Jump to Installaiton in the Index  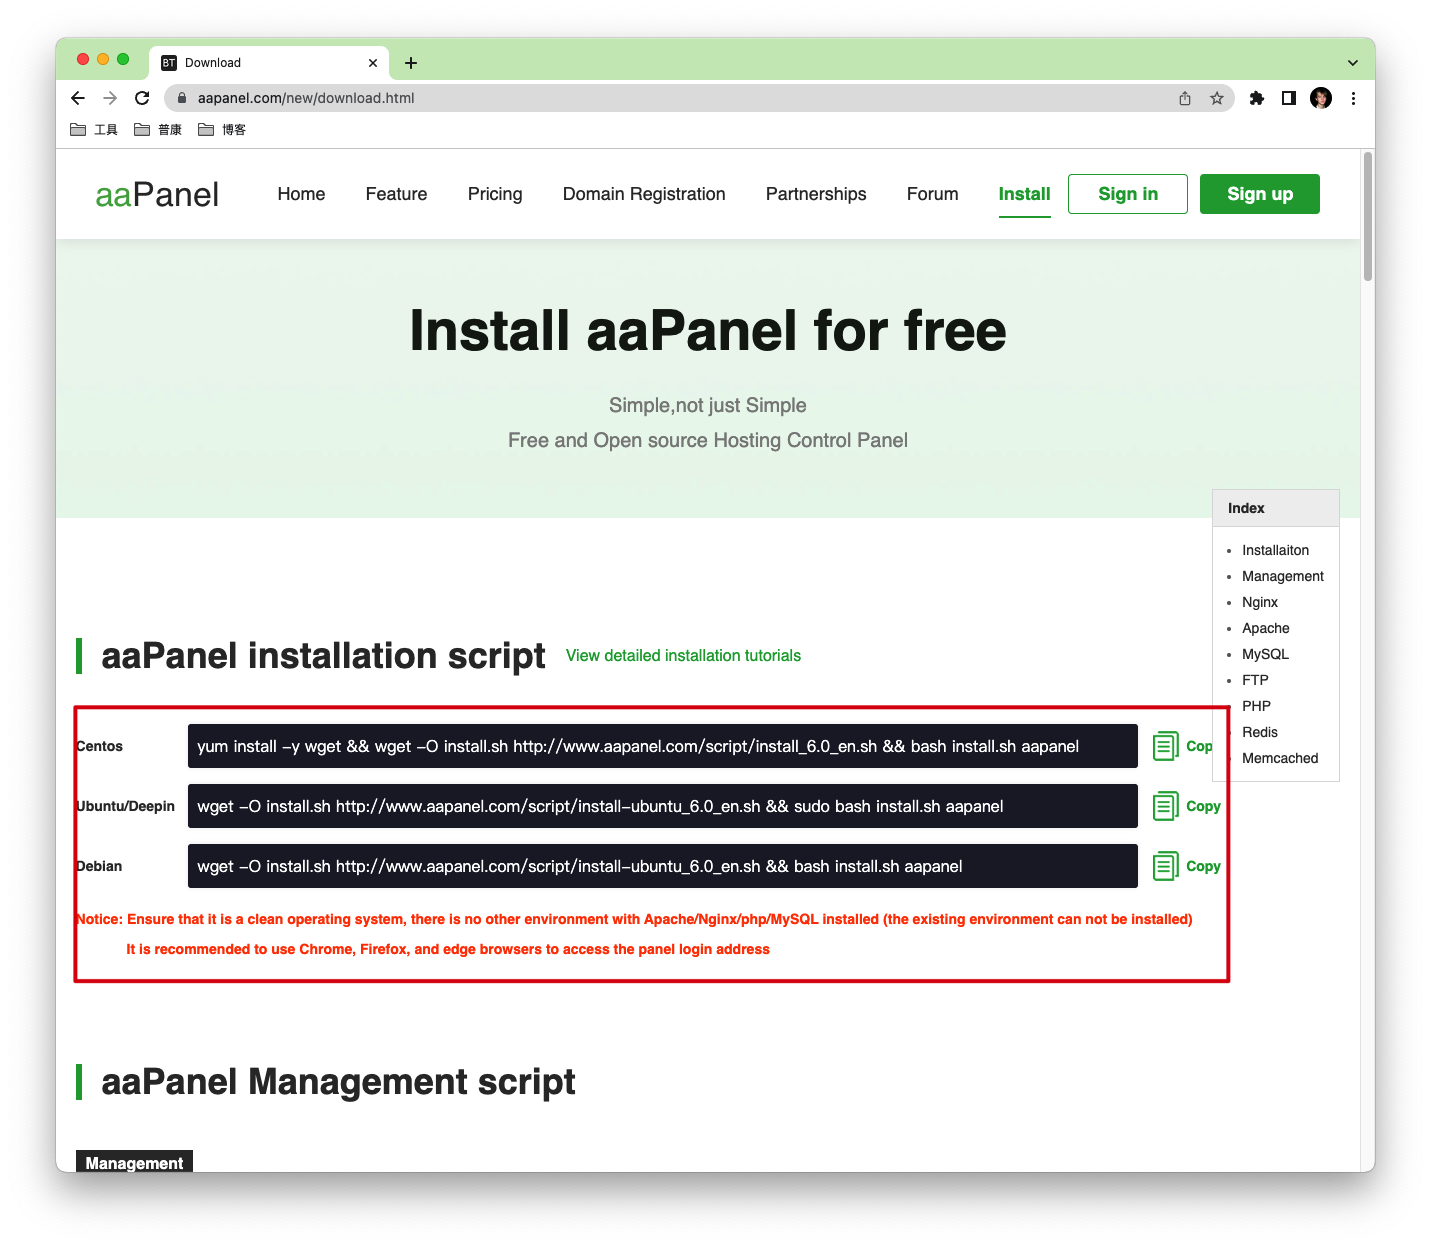(x=1275, y=550)
